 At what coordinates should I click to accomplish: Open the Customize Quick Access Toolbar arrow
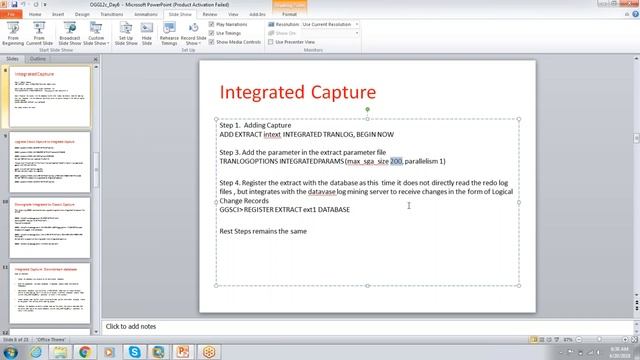(45, 4)
